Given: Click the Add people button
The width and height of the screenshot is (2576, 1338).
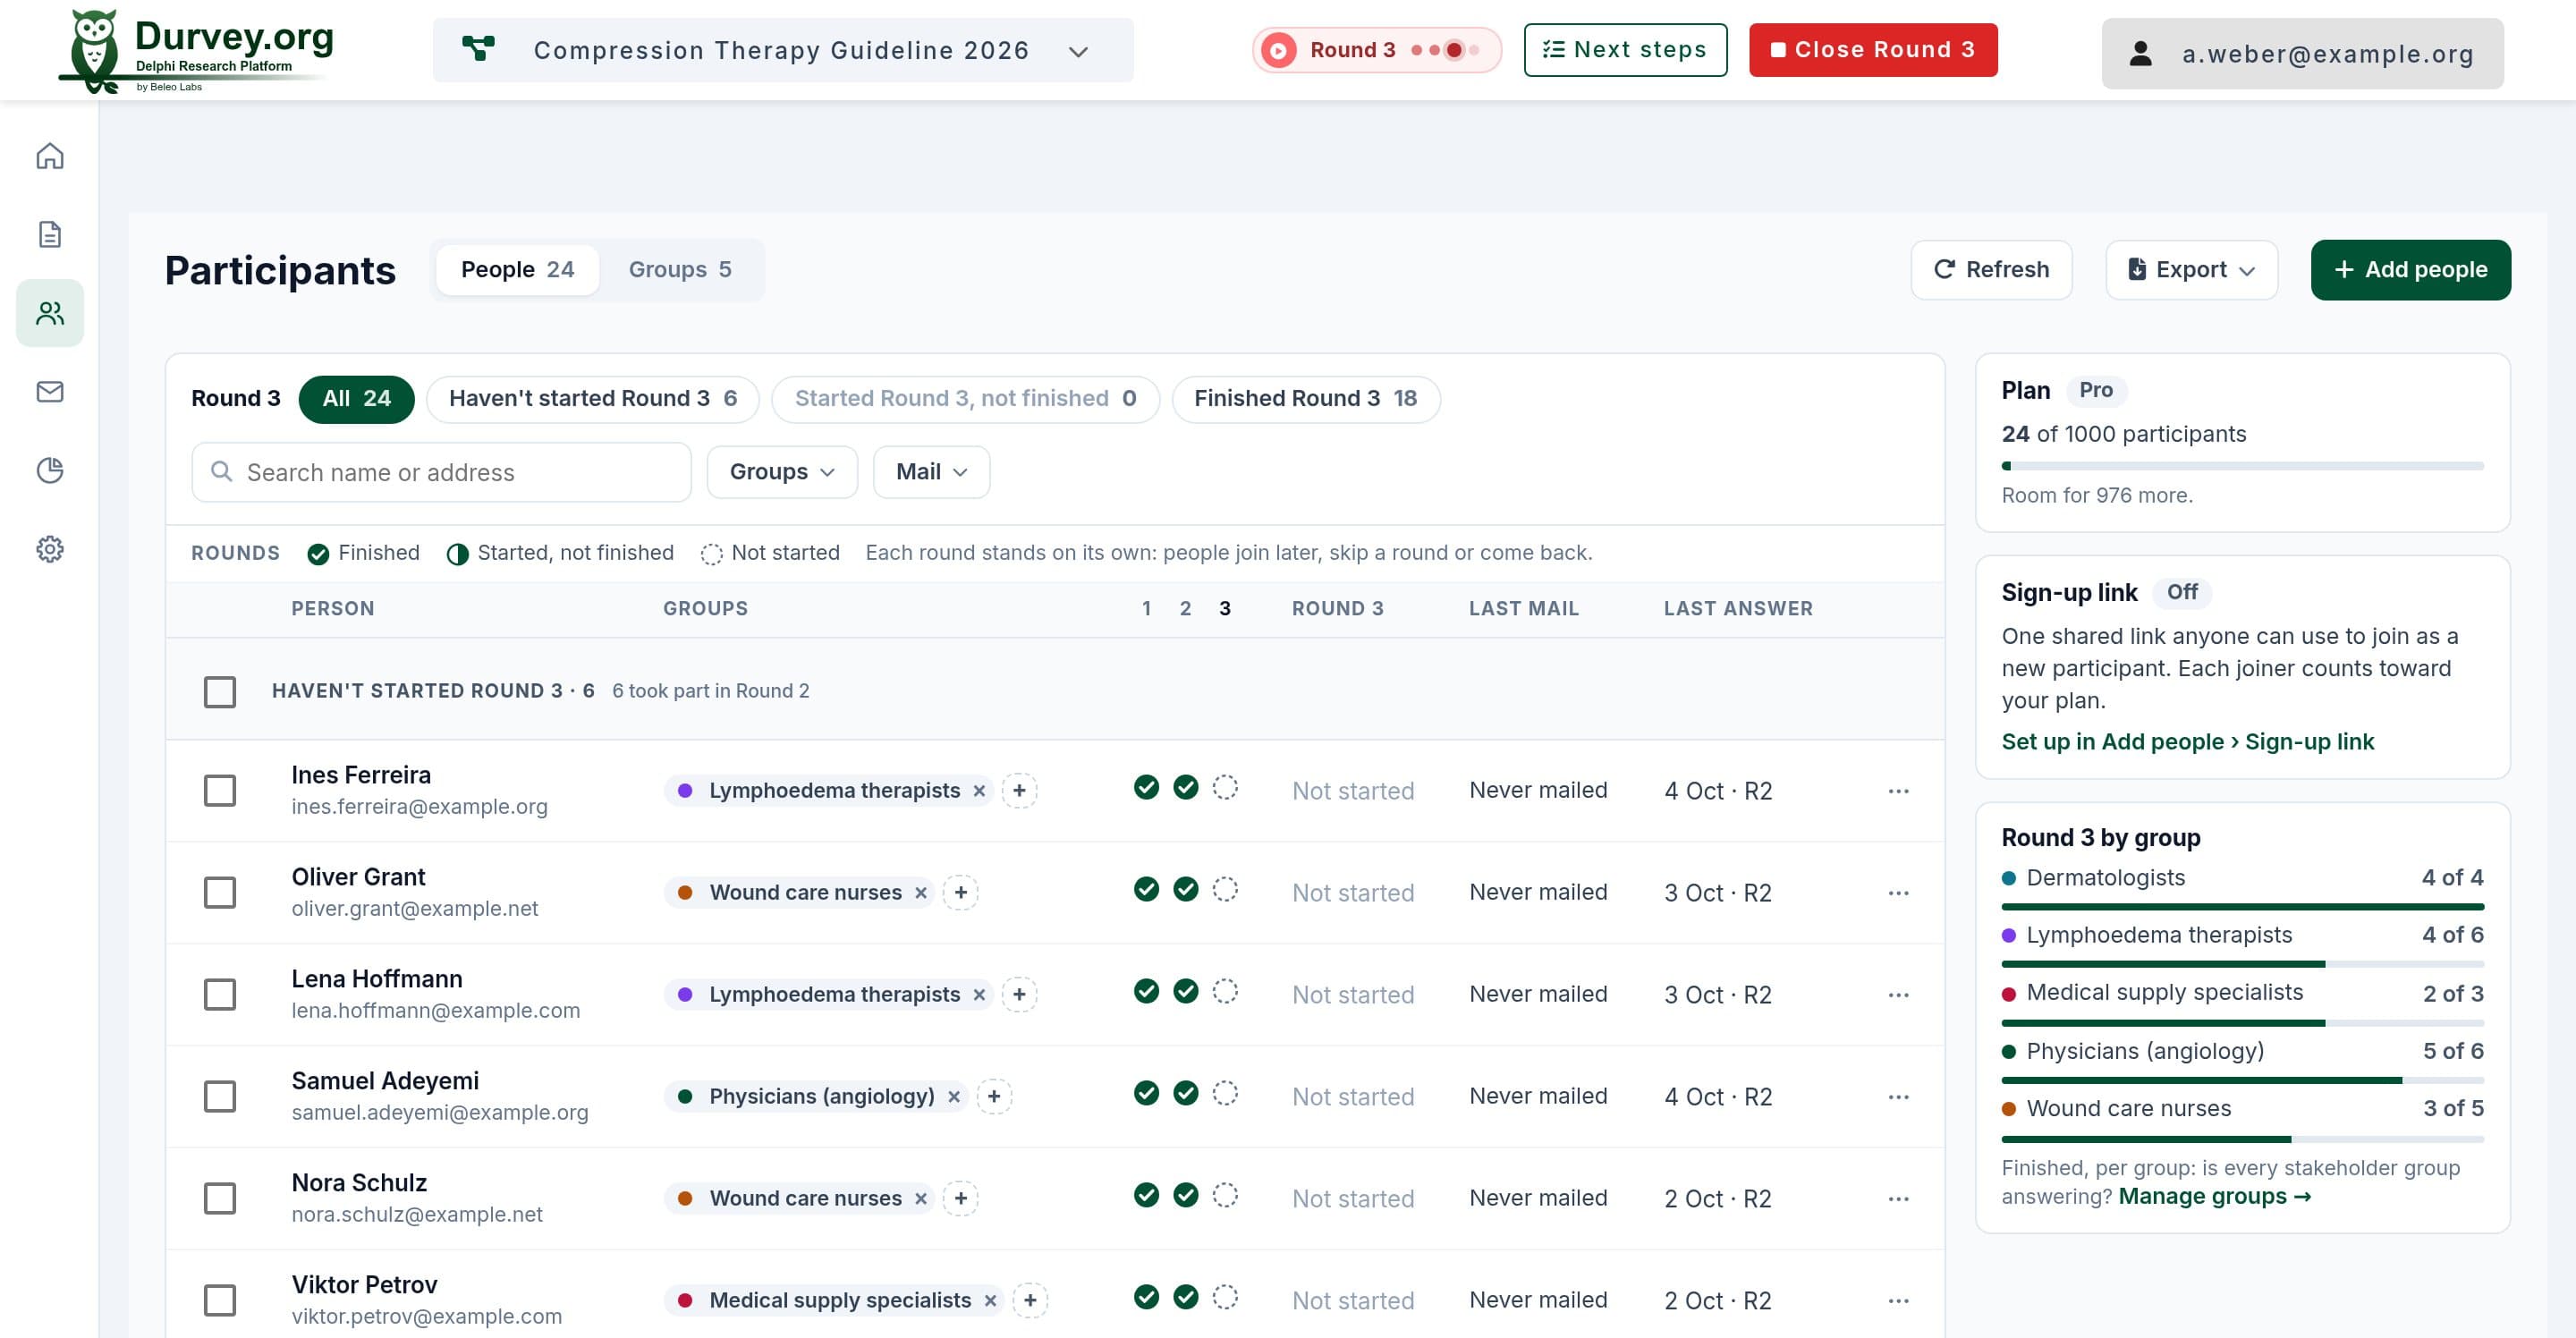Looking at the screenshot, I should pyautogui.click(x=2410, y=270).
